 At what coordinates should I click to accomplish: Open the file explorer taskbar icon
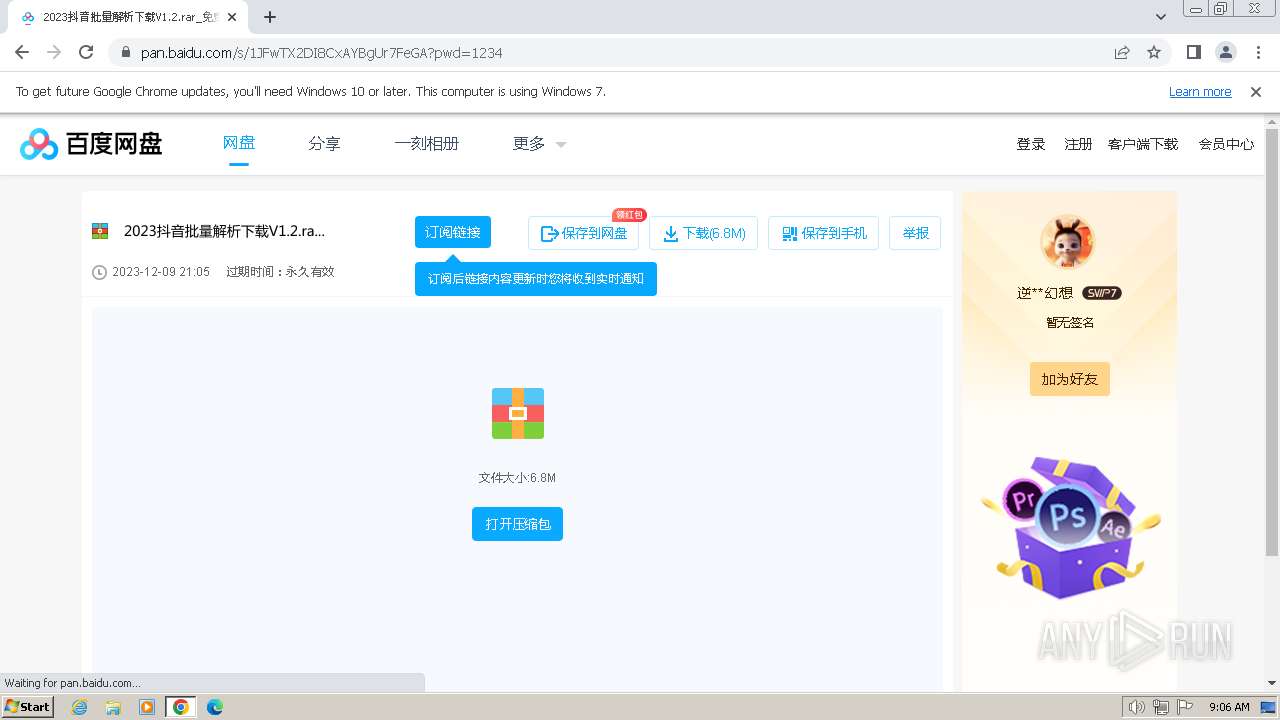pyautogui.click(x=113, y=707)
